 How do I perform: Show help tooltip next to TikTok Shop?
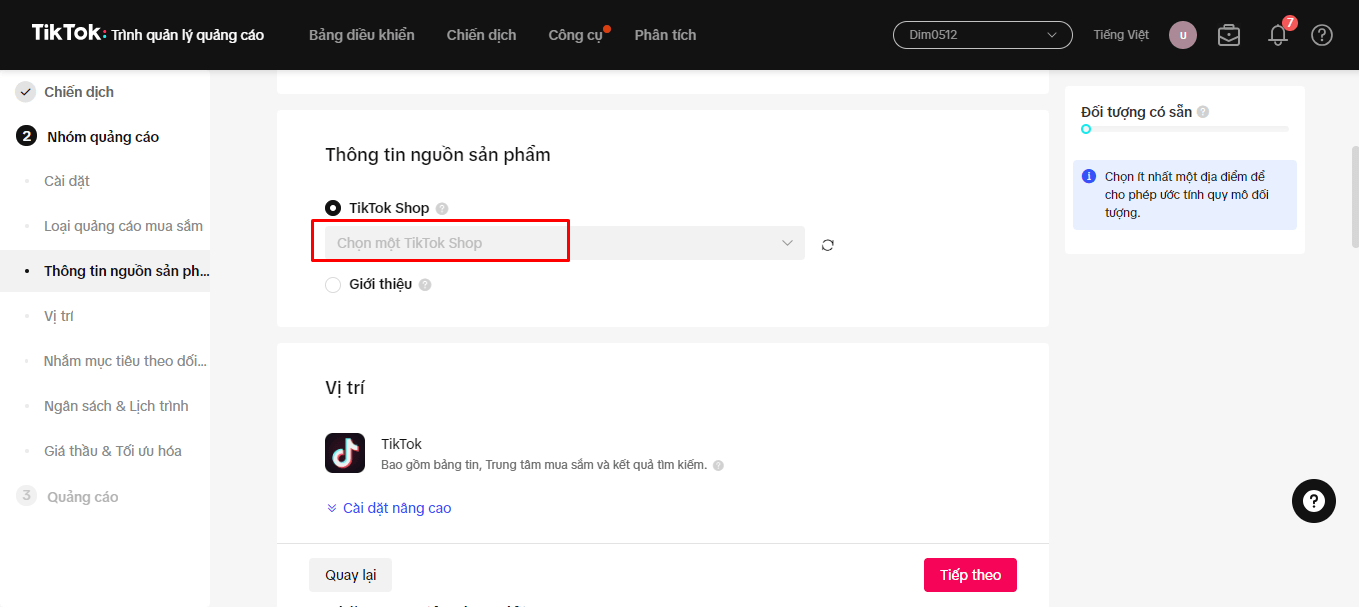[x=442, y=209]
